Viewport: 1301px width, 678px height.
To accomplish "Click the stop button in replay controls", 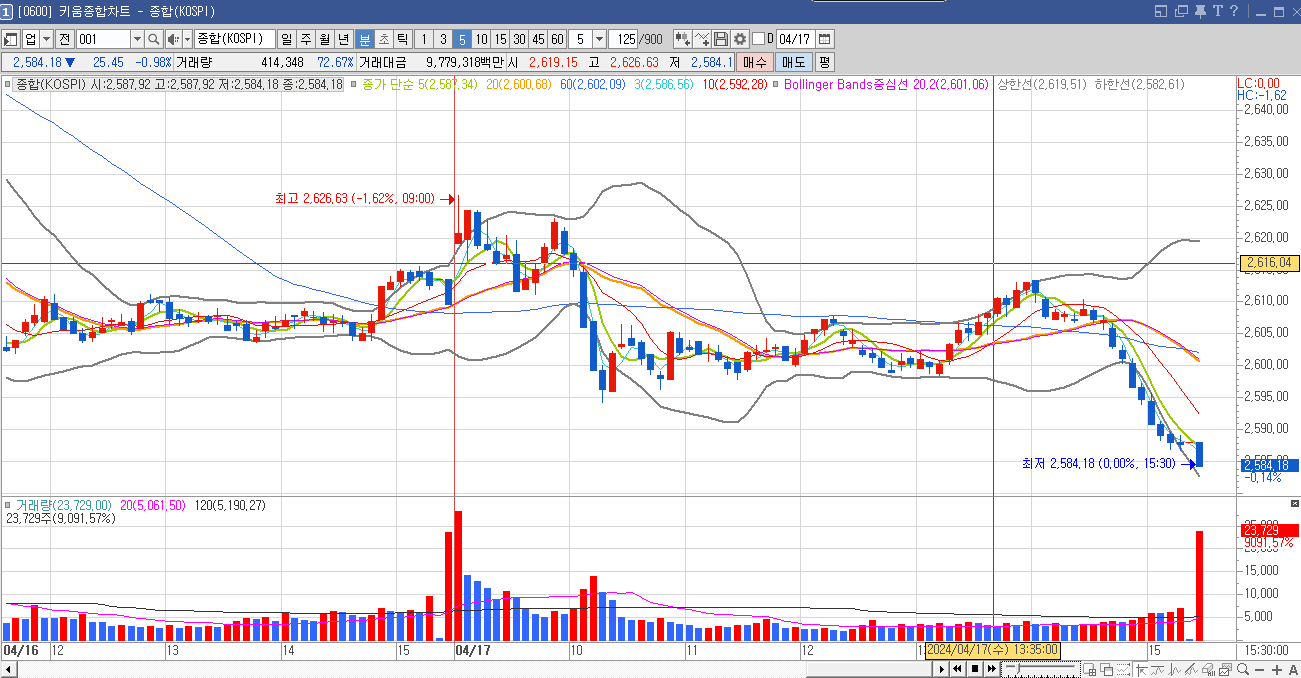I will click(974, 669).
